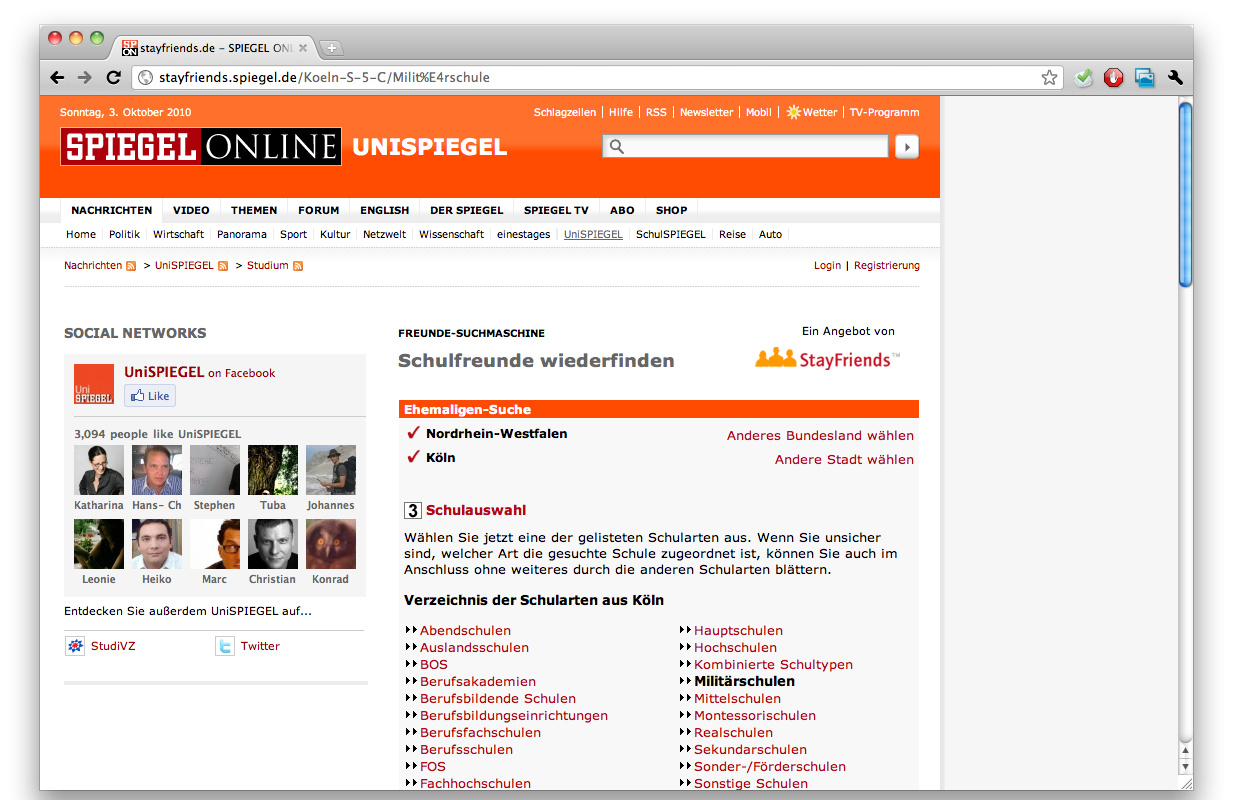1233x800 pixels.
Task: Open the VIDEO tab
Action: pyautogui.click(x=191, y=210)
